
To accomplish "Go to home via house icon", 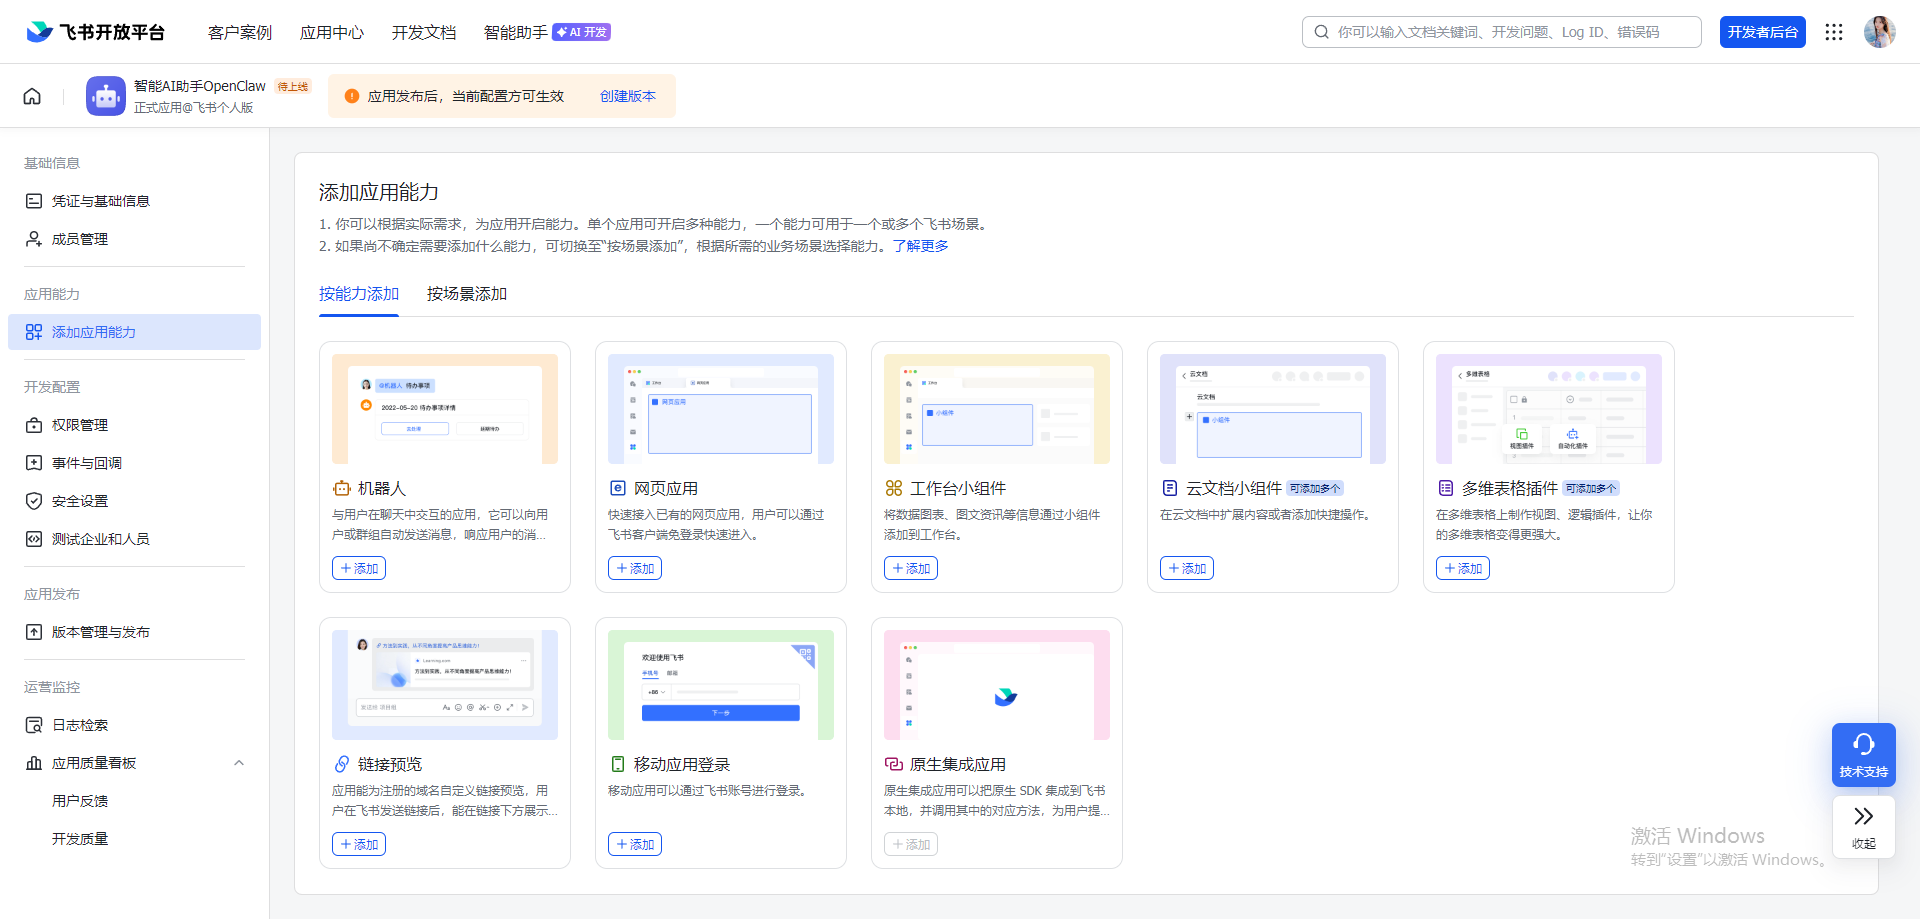I will click(32, 96).
